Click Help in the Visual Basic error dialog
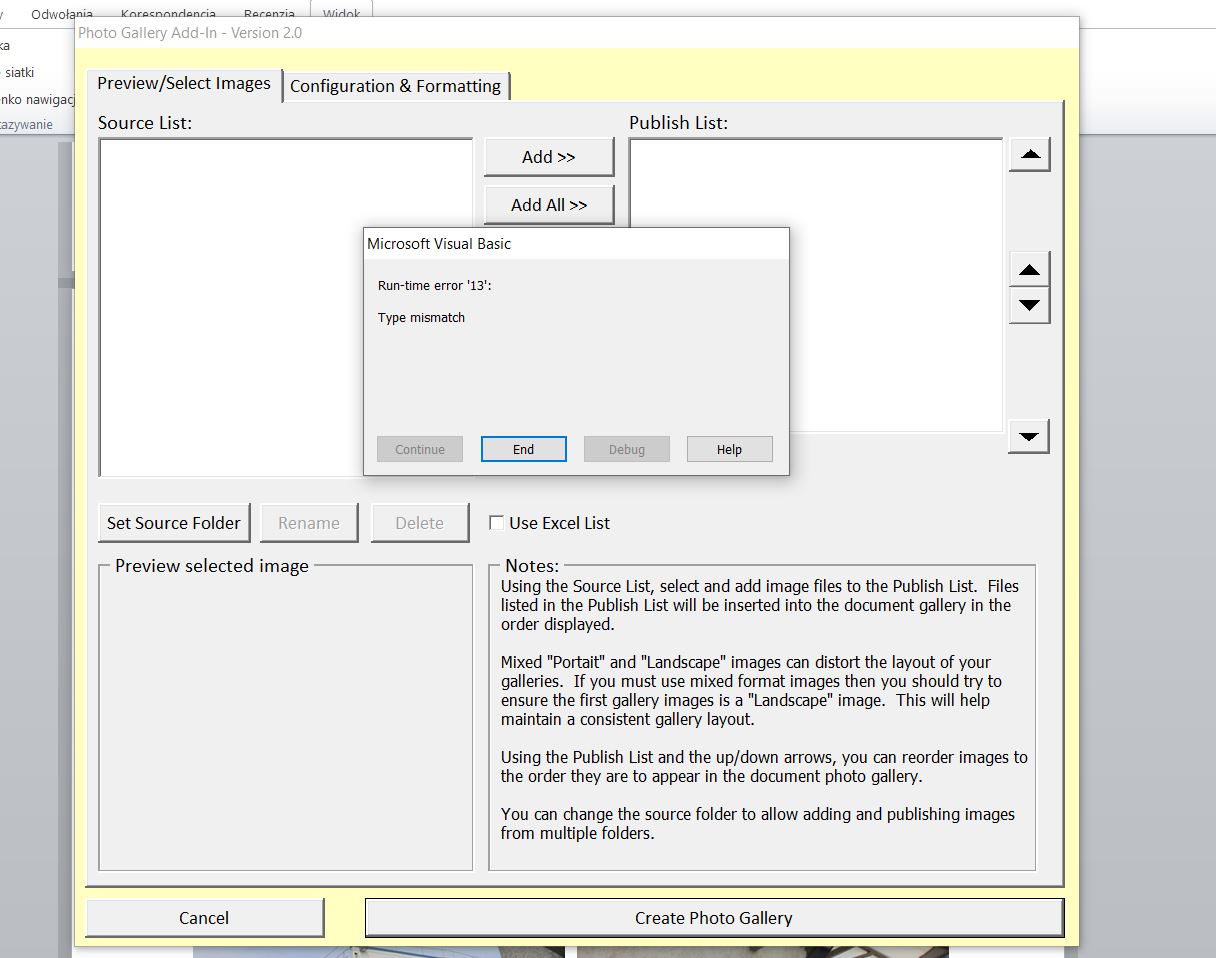The width and height of the screenshot is (1216, 958). (x=729, y=448)
